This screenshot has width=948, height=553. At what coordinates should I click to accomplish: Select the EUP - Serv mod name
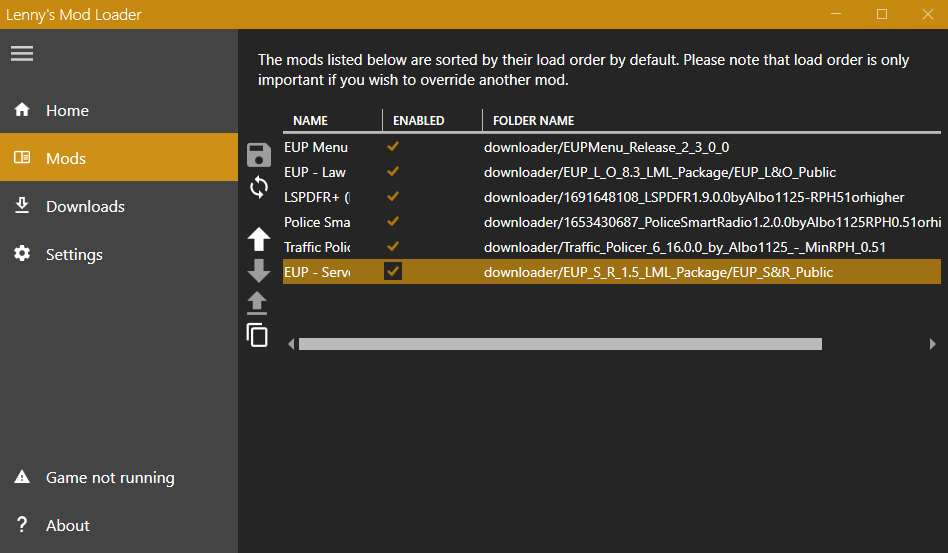pos(317,272)
